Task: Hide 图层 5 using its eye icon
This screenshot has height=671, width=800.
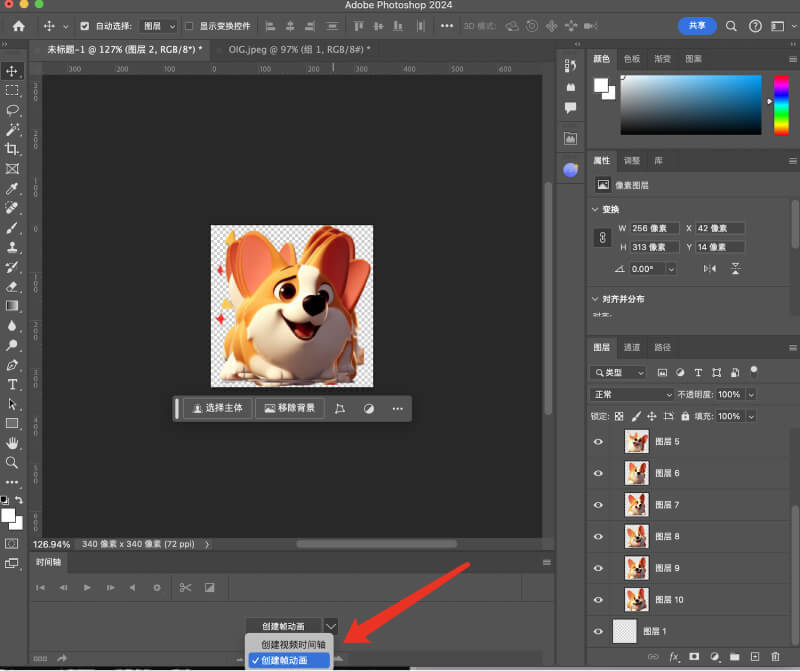Action: [x=599, y=441]
